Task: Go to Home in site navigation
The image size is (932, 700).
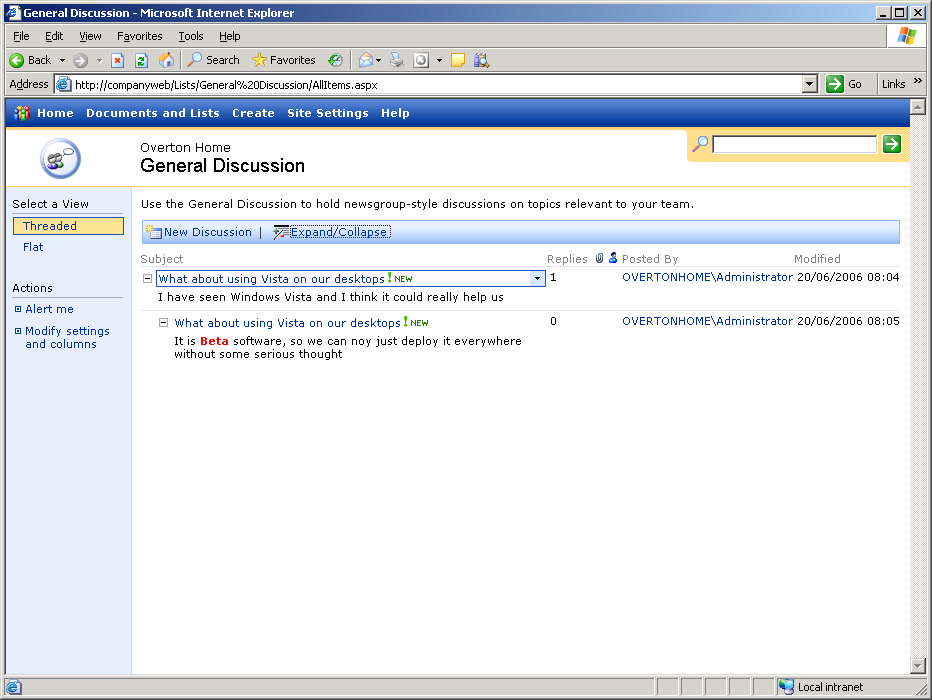Action: point(55,113)
